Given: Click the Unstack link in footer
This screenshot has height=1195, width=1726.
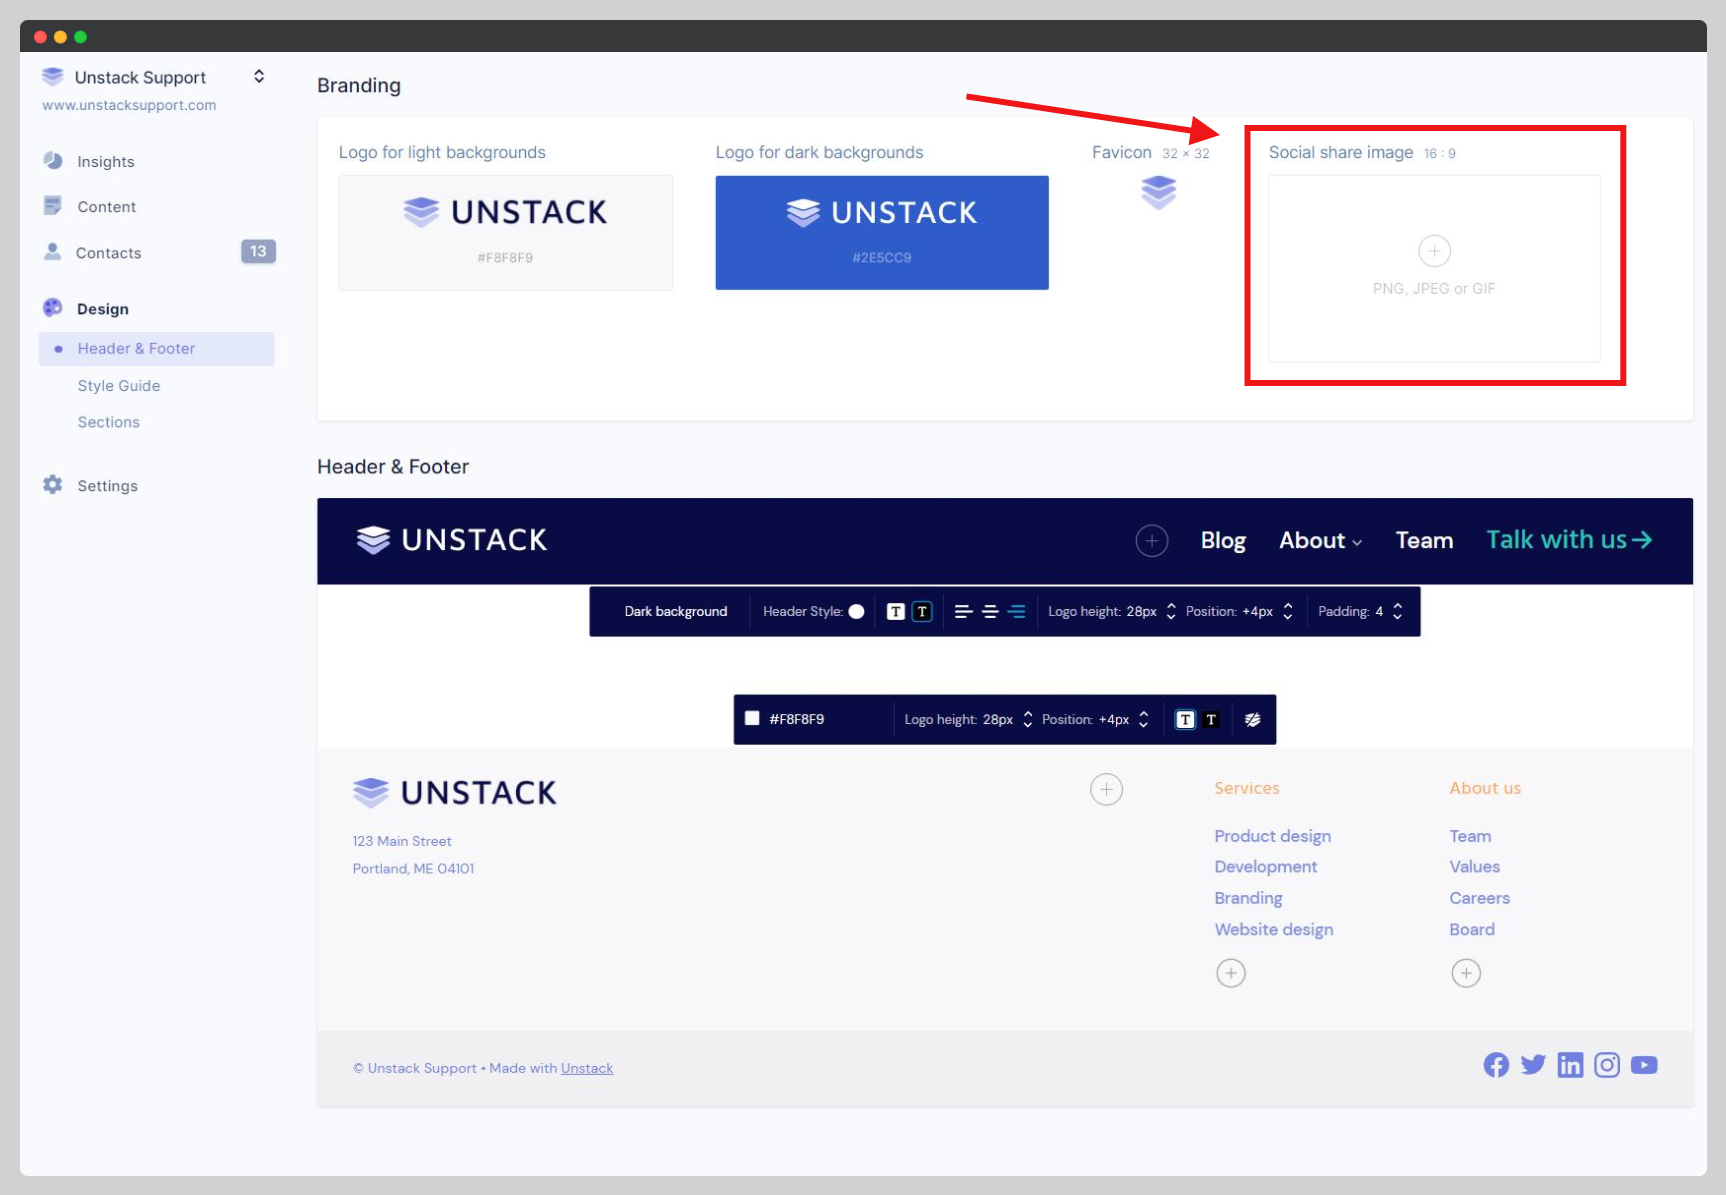Looking at the screenshot, I should pos(587,1068).
